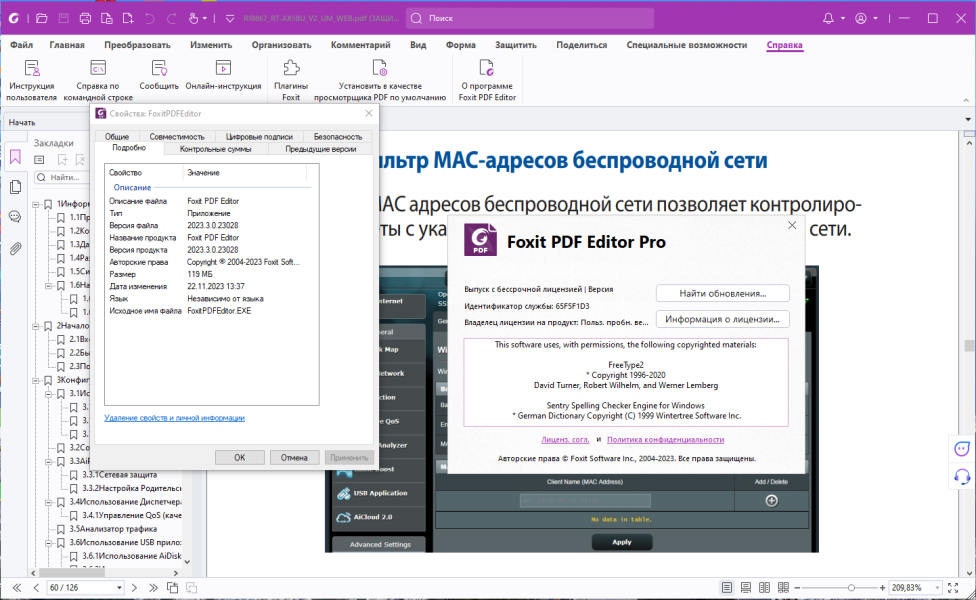The image size is (976, 600).
Task: Open О программе Foxit PDF Editor
Action: coord(487,80)
